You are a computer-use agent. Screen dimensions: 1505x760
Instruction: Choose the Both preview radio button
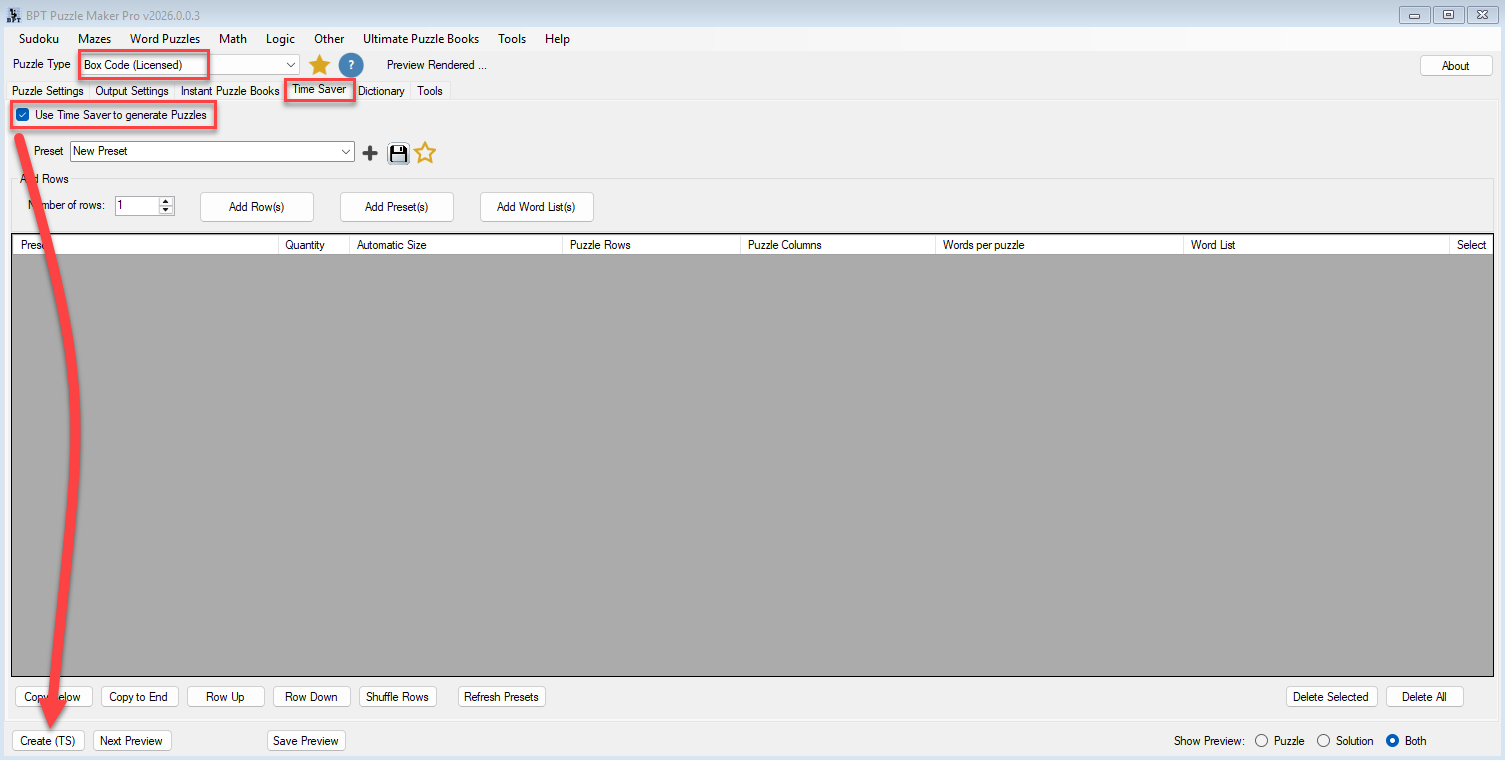click(1392, 741)
